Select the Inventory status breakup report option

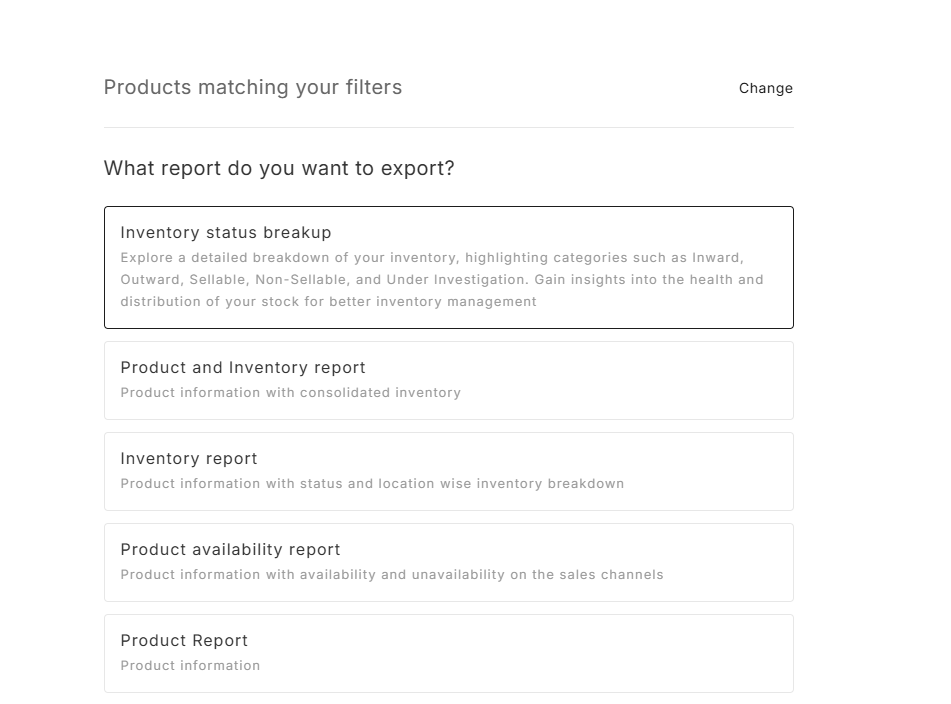pos(449,267)
